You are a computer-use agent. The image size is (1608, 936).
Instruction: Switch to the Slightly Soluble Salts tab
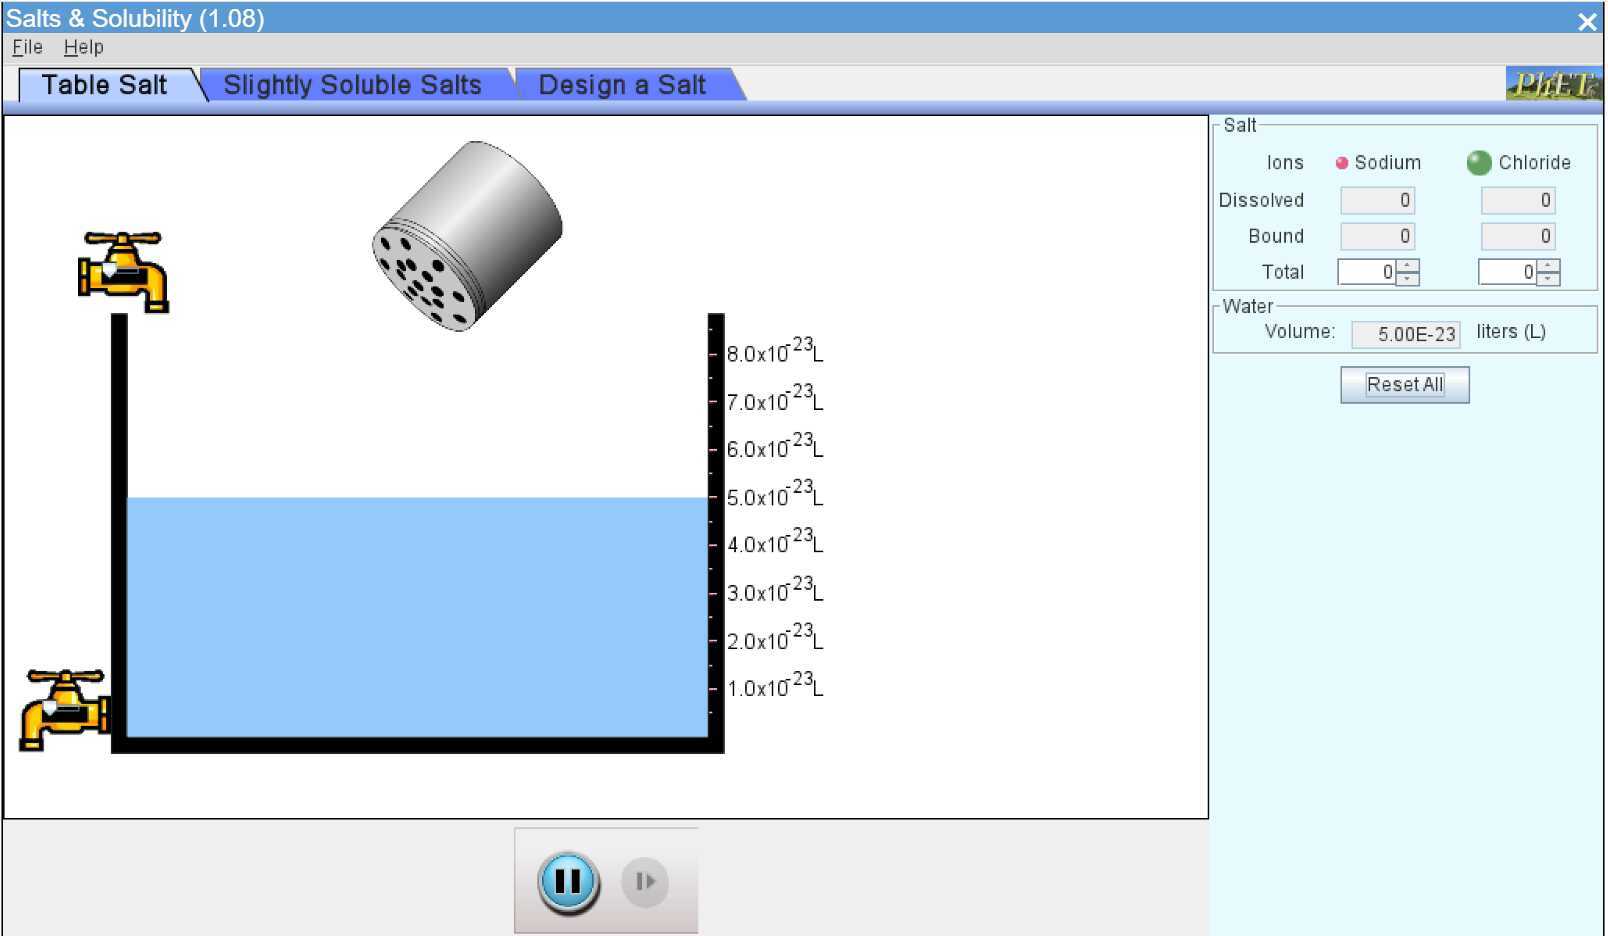(354, 85)
